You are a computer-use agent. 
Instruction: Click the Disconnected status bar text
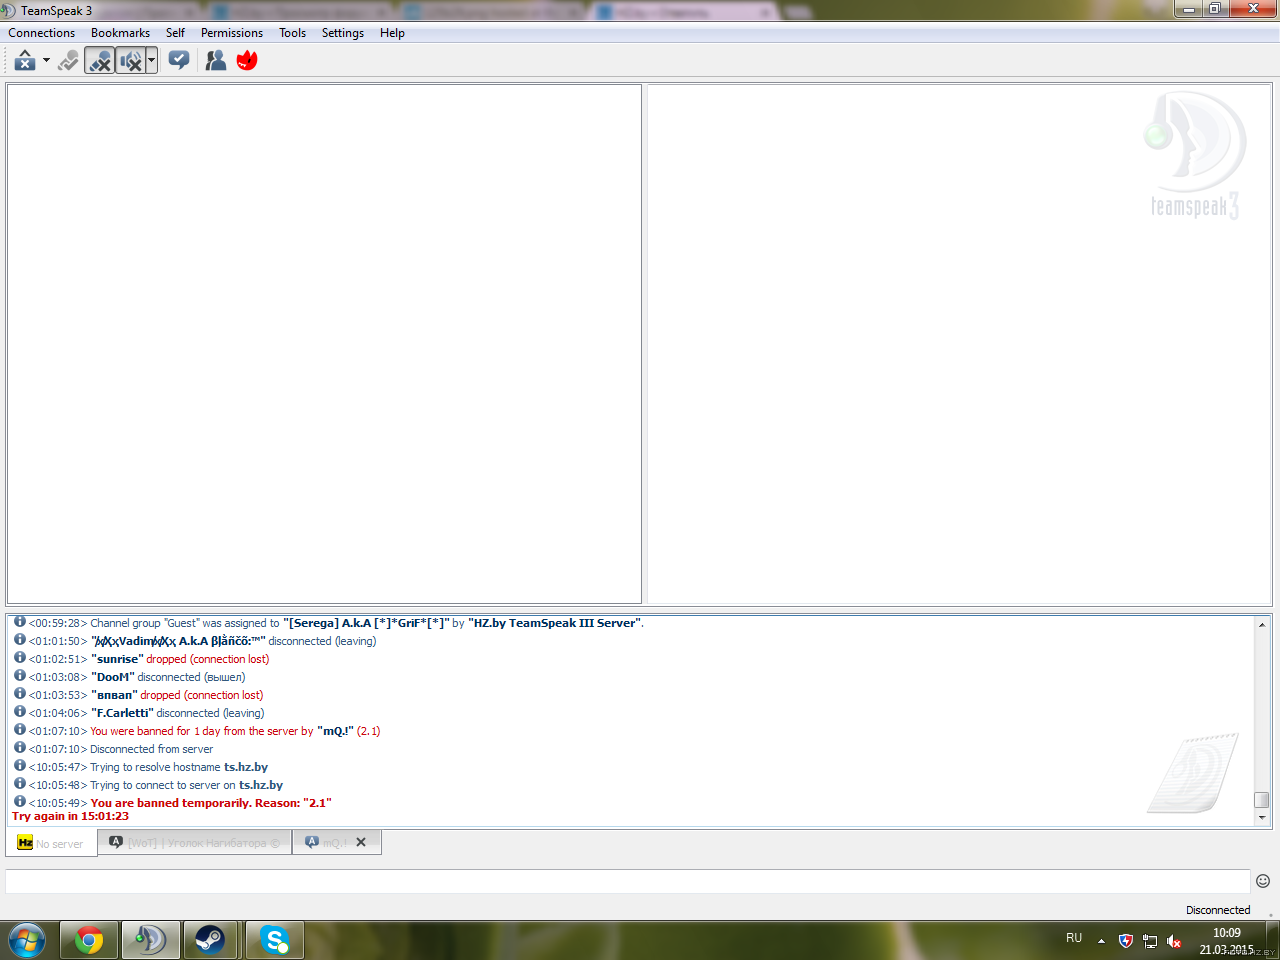(x=1218, y=910)
